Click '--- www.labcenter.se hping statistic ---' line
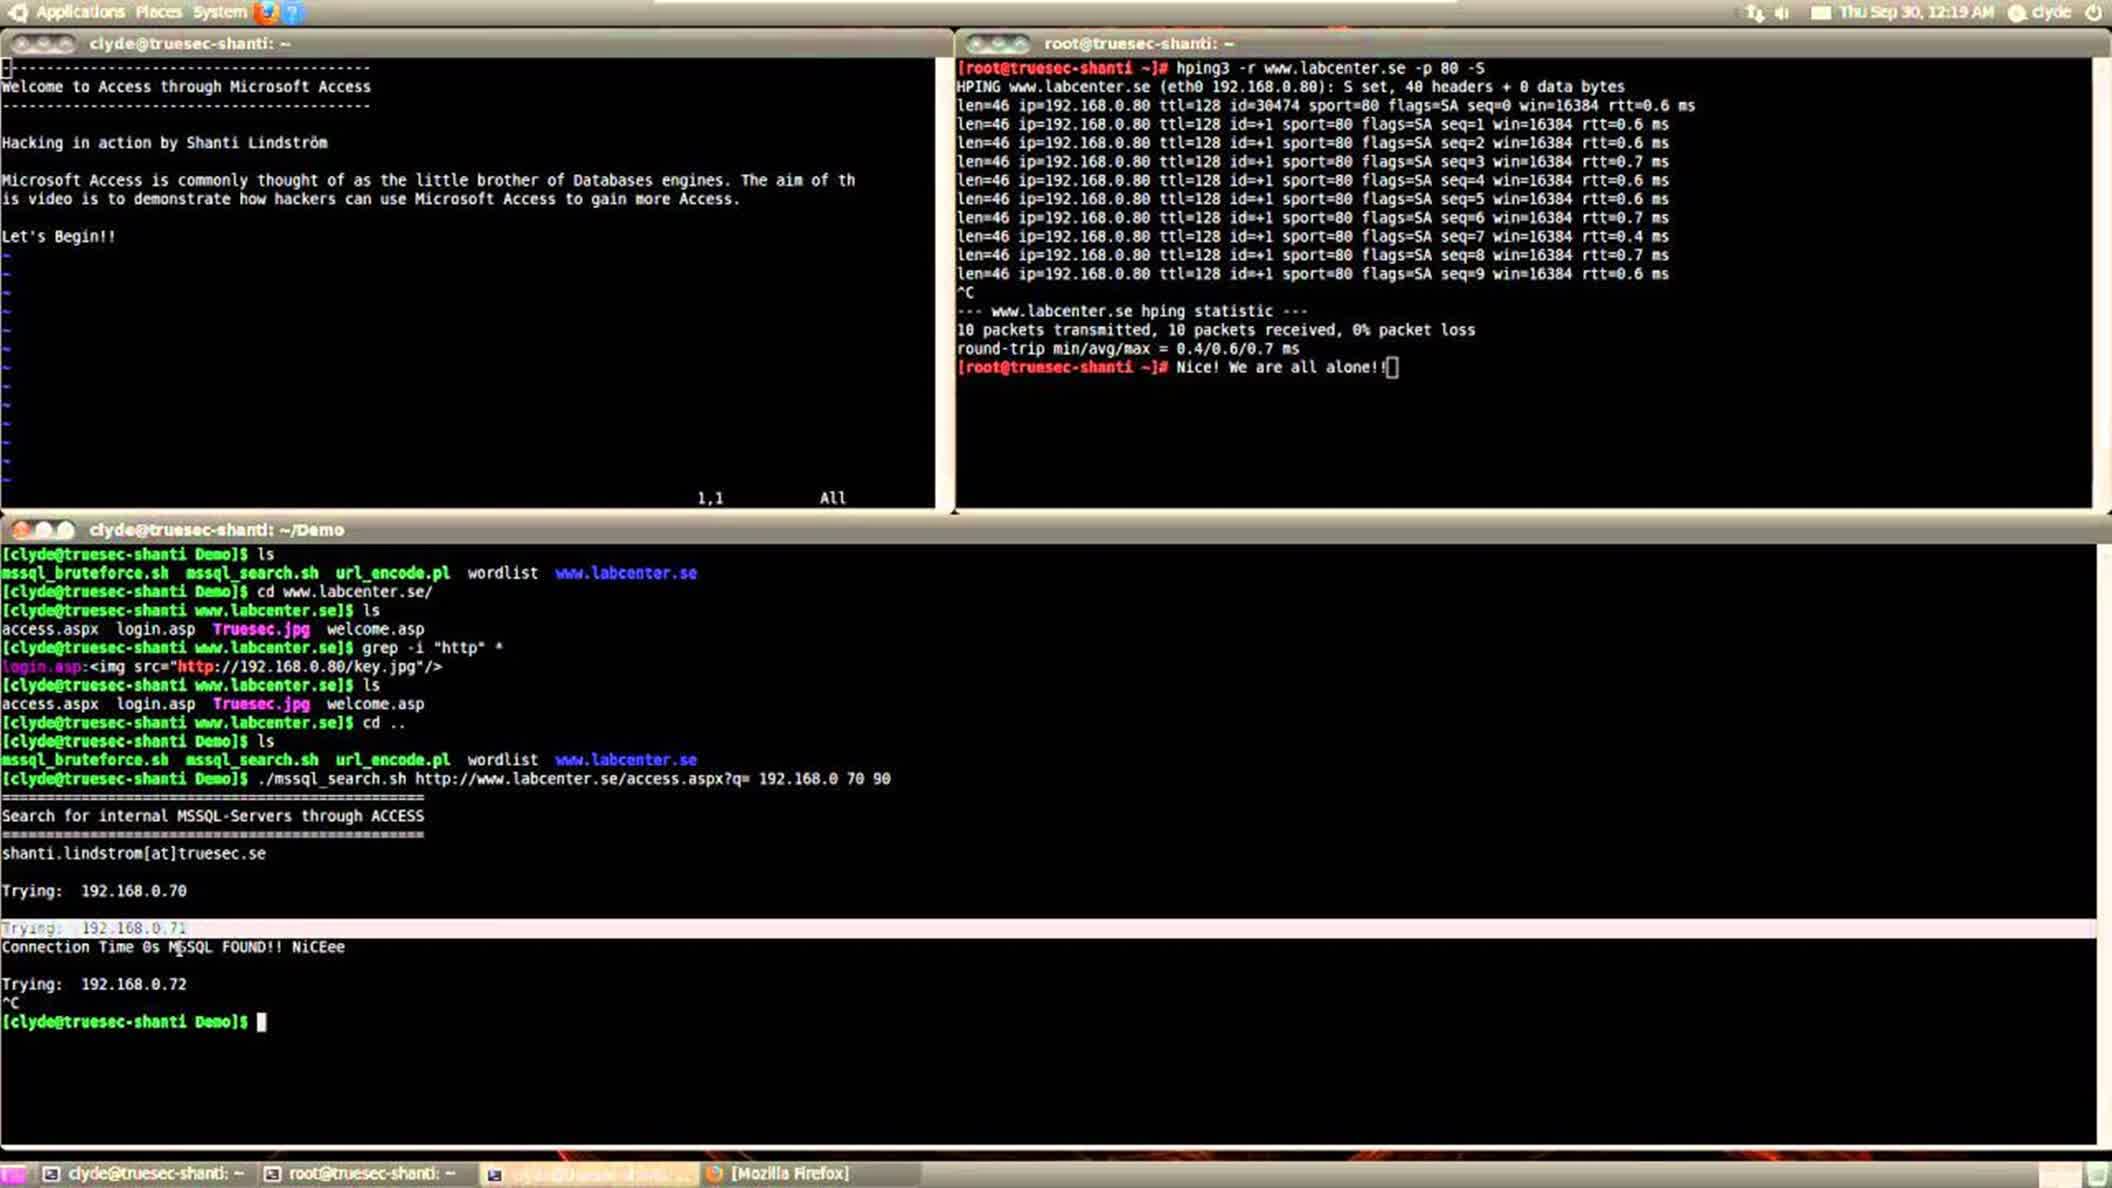 pos(1132,311)
